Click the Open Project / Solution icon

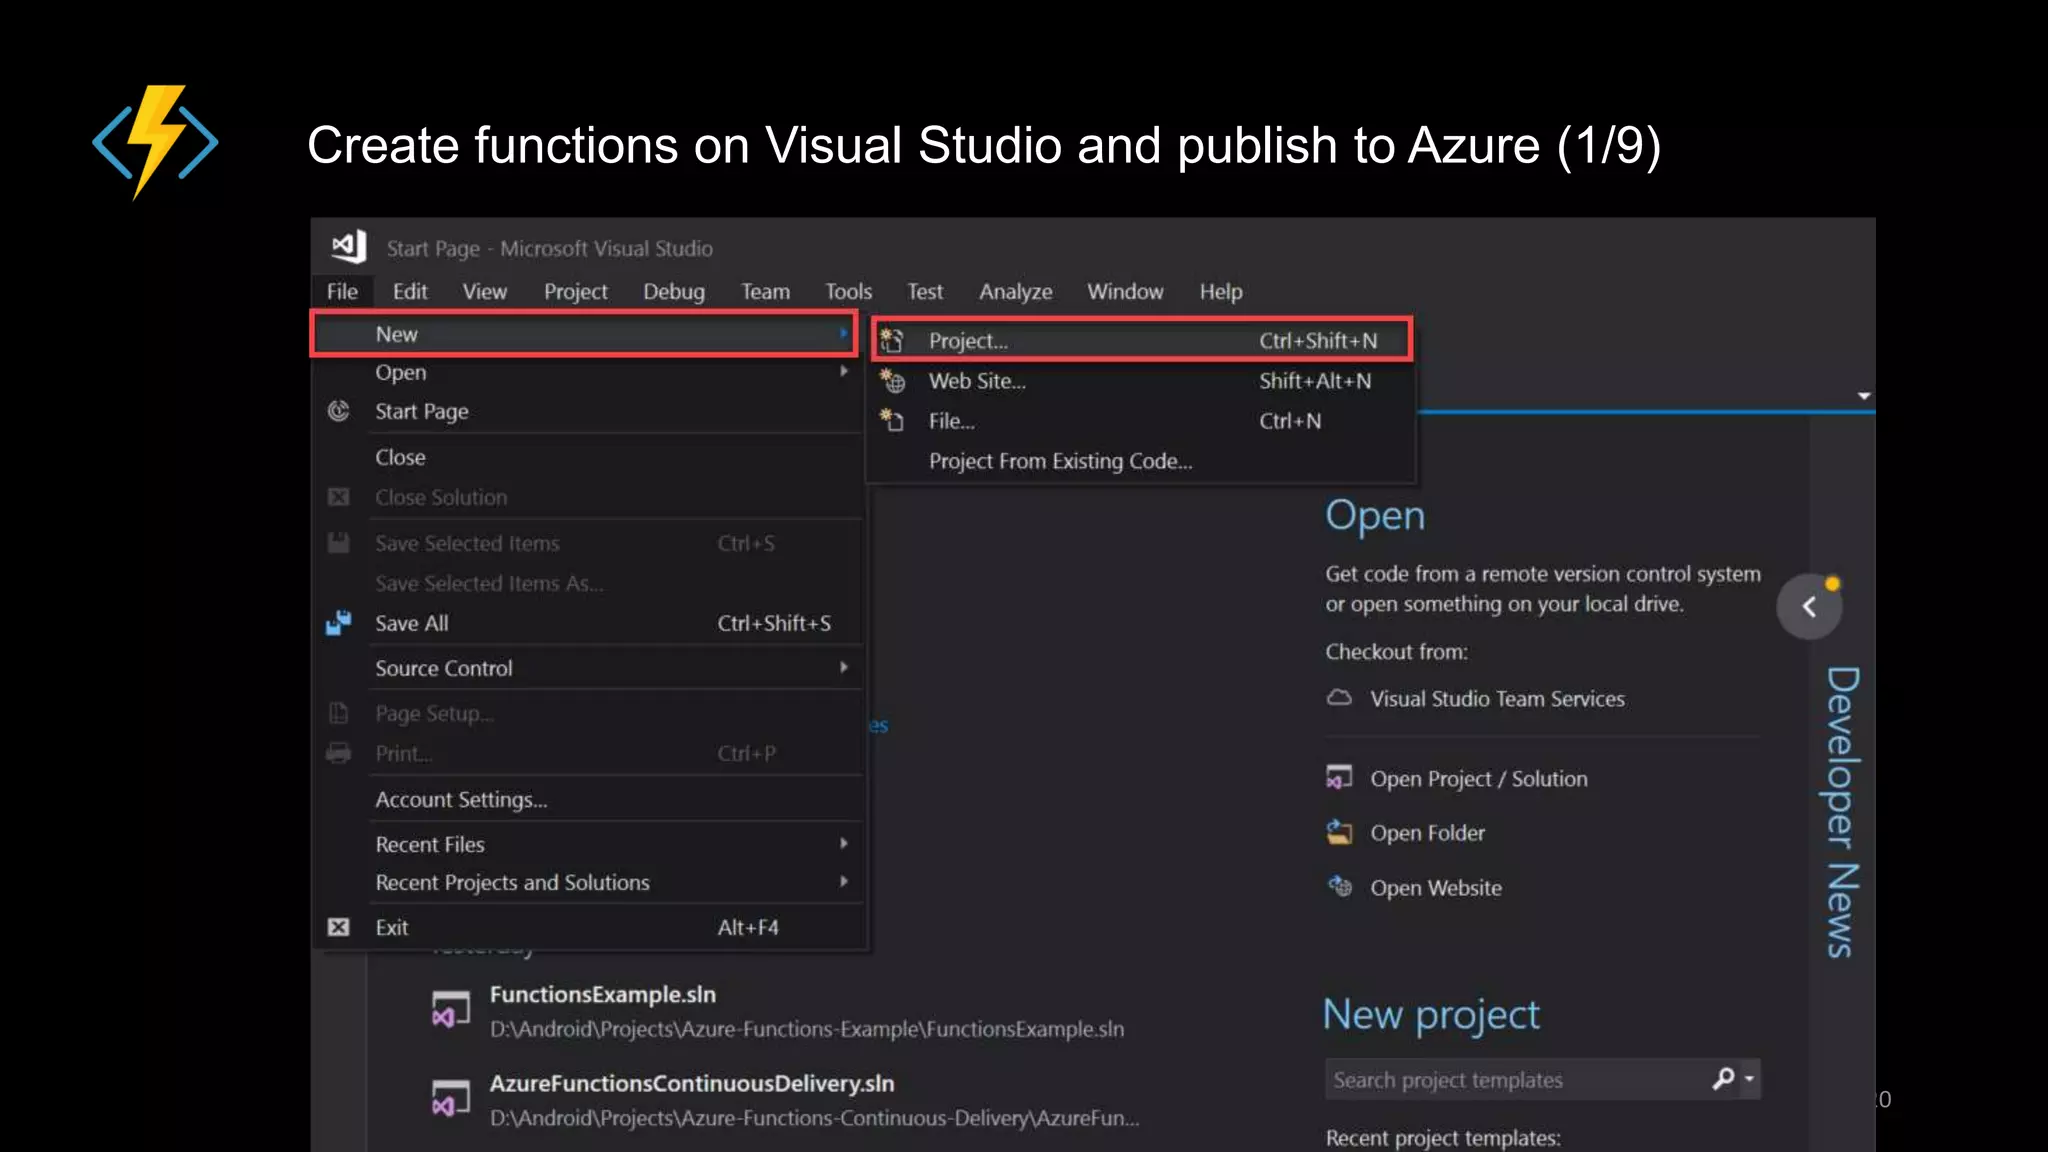[x=1339, y=778]
